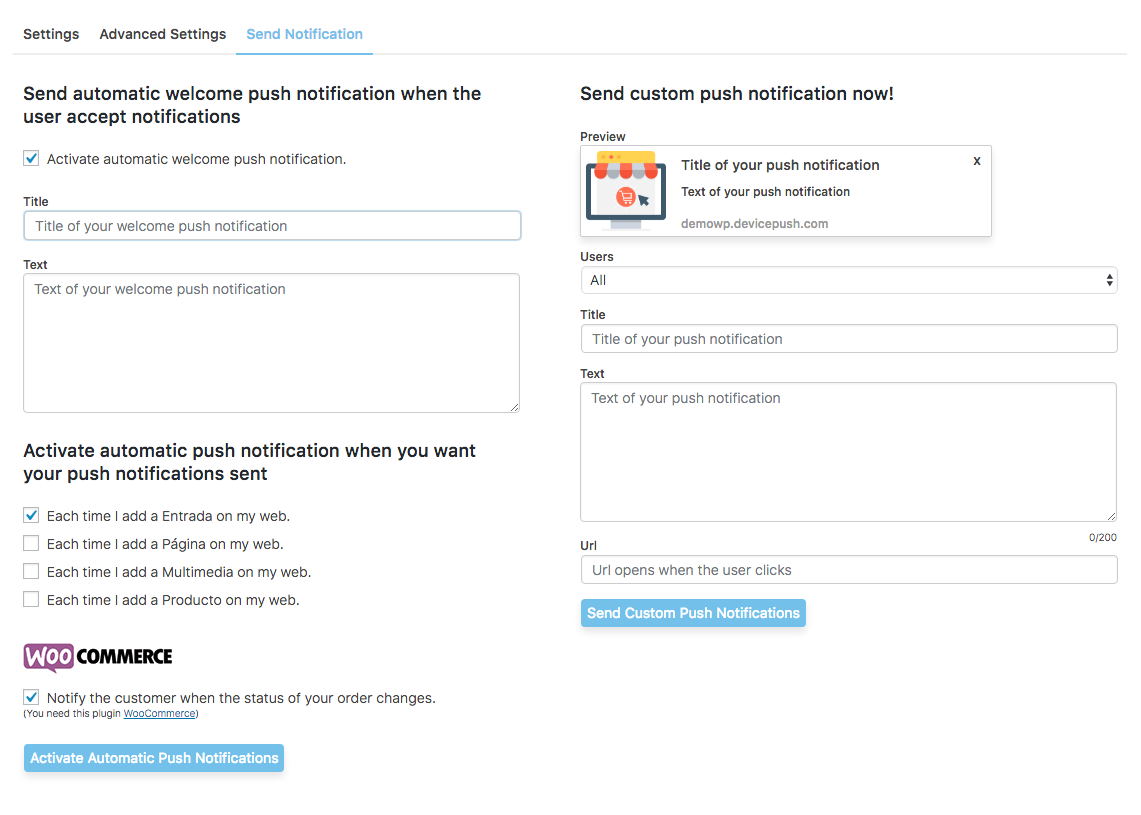Viewport: 1141px width, 815px height.
Task: Click the shop icon in notification preview
Action: tap(626, 191)
